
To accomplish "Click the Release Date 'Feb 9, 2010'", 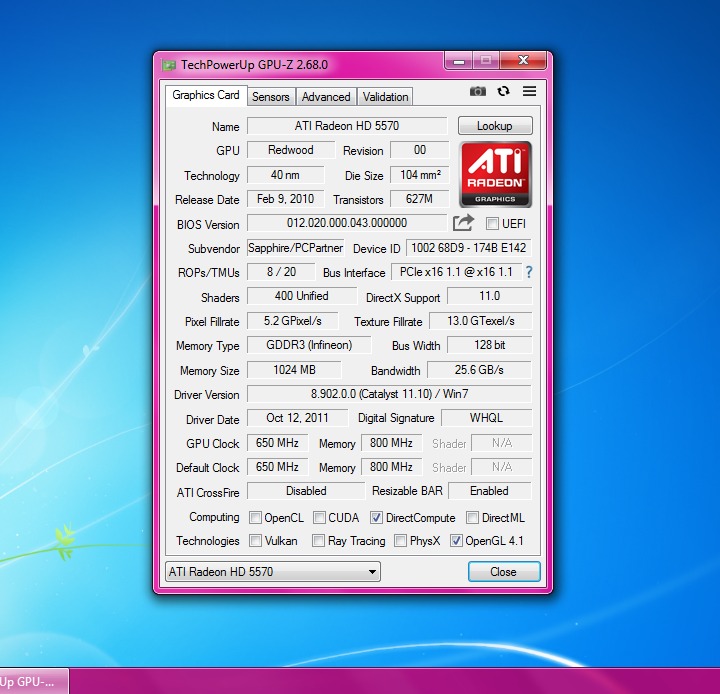I will pyautogui.click(x=286, y=199).
